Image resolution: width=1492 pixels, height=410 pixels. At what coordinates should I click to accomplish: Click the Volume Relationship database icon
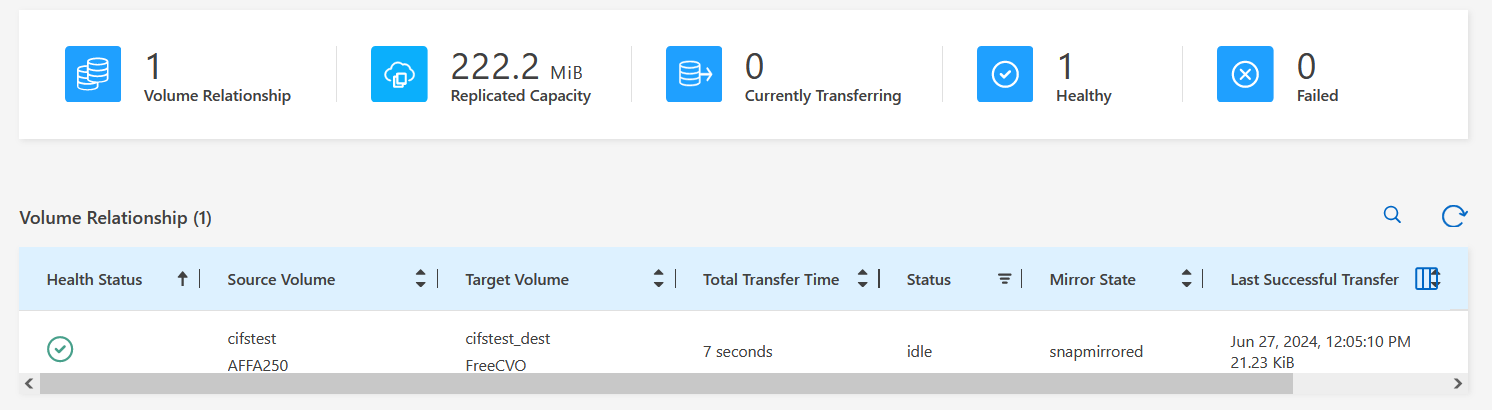(93, 74)
